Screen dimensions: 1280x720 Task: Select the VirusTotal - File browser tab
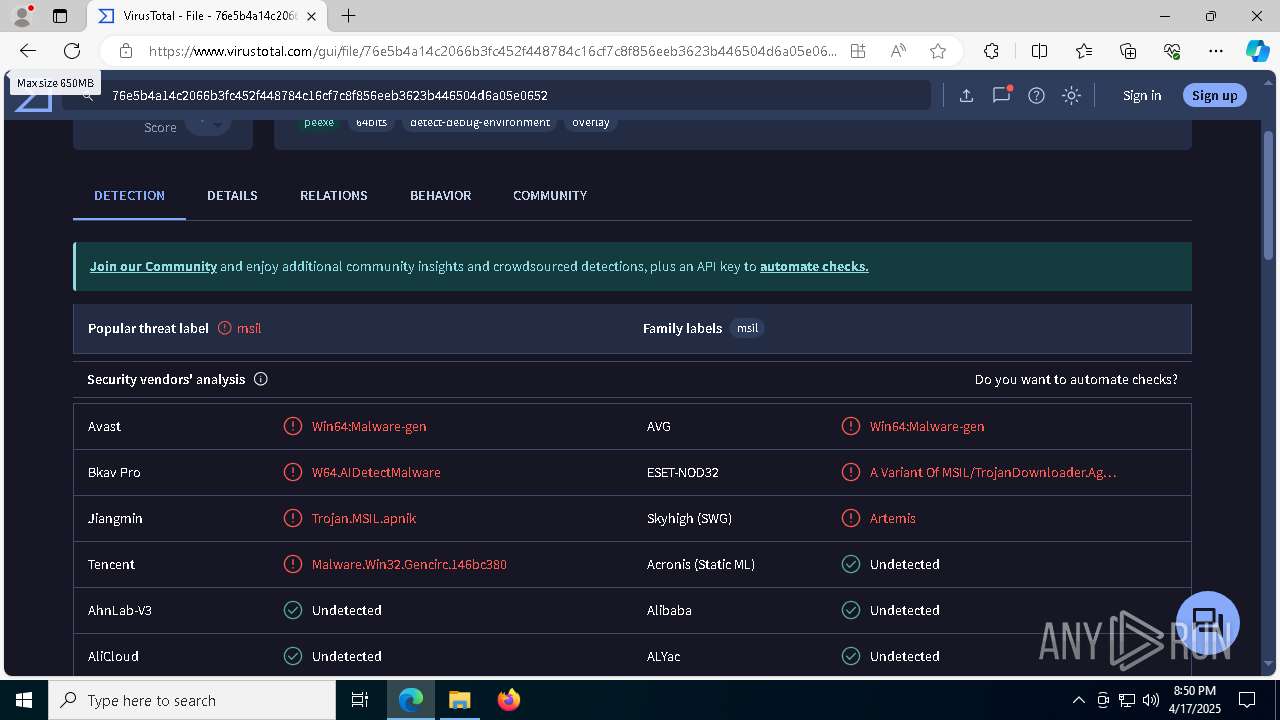tap(207, 17)
